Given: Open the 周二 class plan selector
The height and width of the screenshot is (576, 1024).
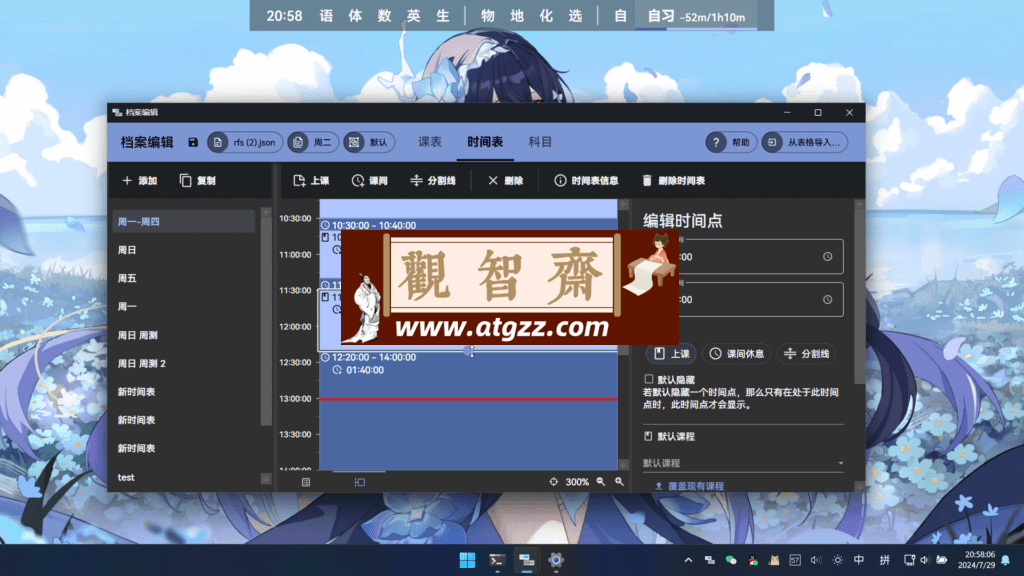Looking at the screenshot, I should click(313, 142).
